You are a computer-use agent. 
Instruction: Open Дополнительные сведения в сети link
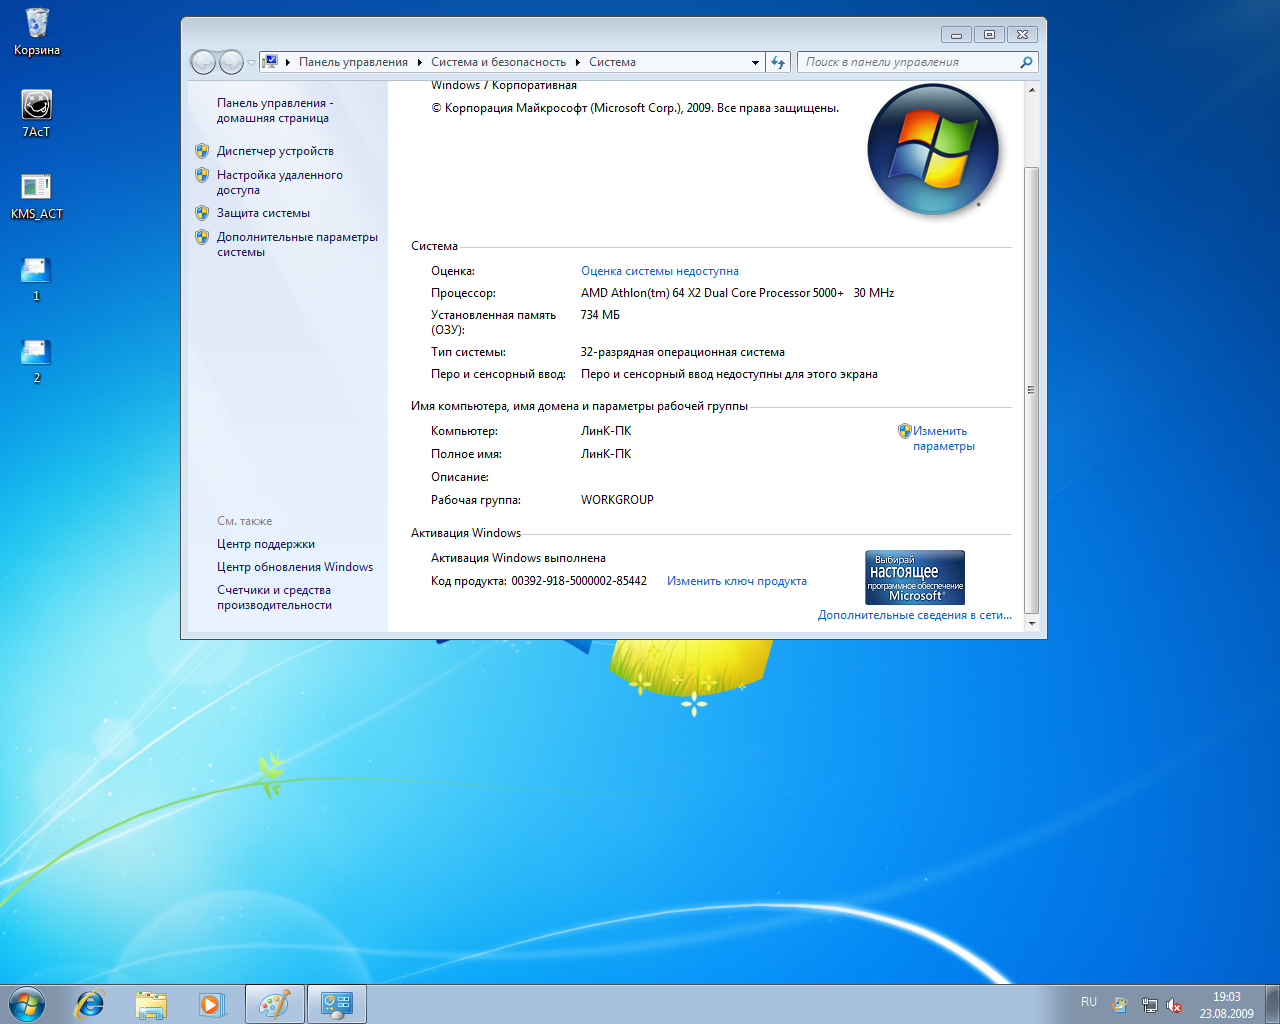pyautogui.click(x=915, y=615)
